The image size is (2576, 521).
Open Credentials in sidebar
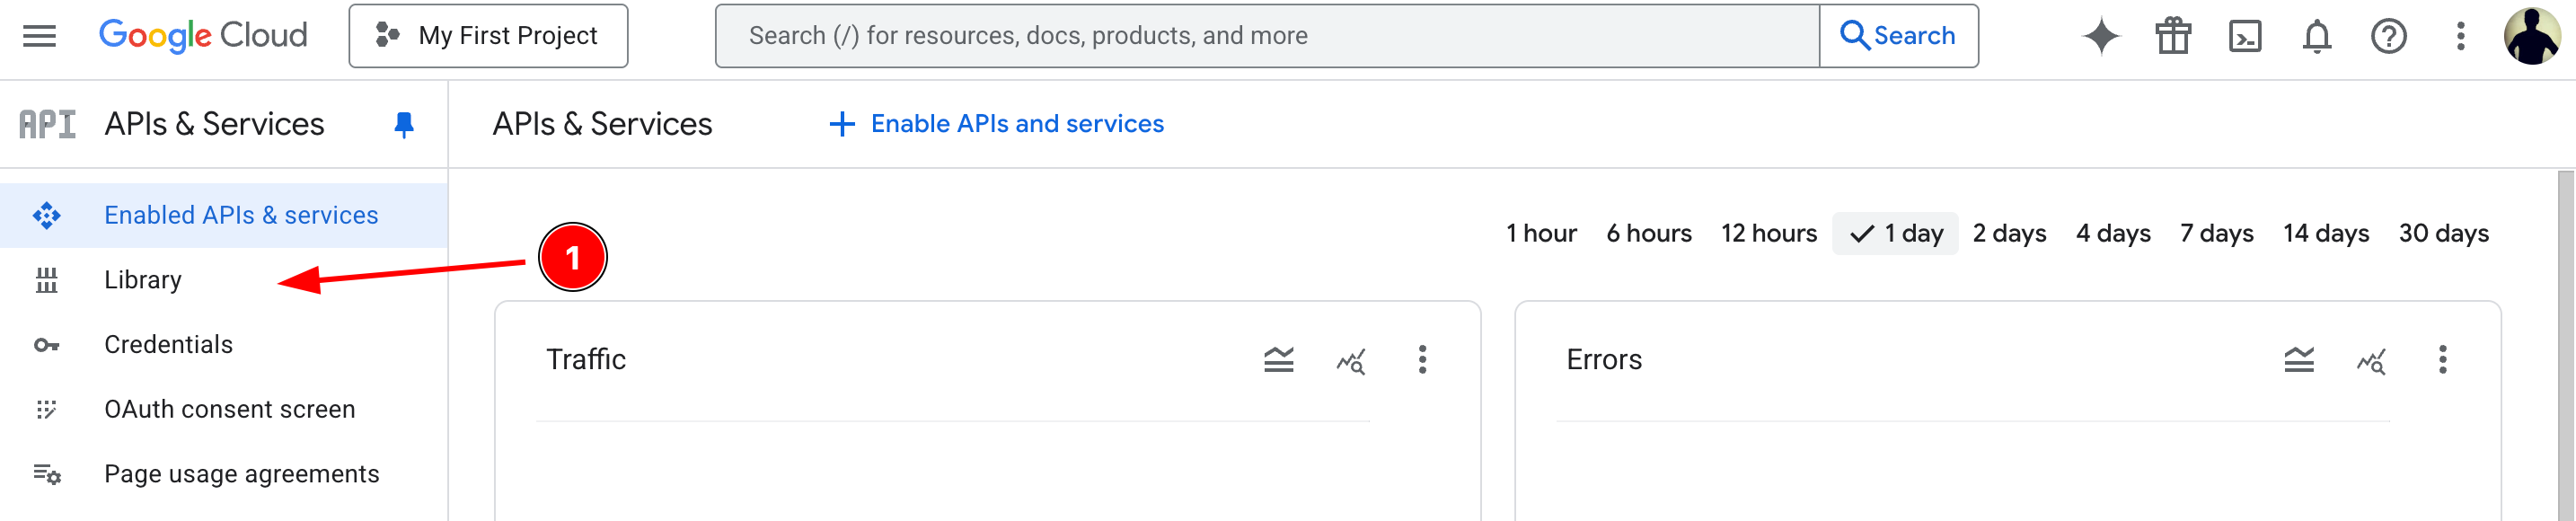(168, 345)
